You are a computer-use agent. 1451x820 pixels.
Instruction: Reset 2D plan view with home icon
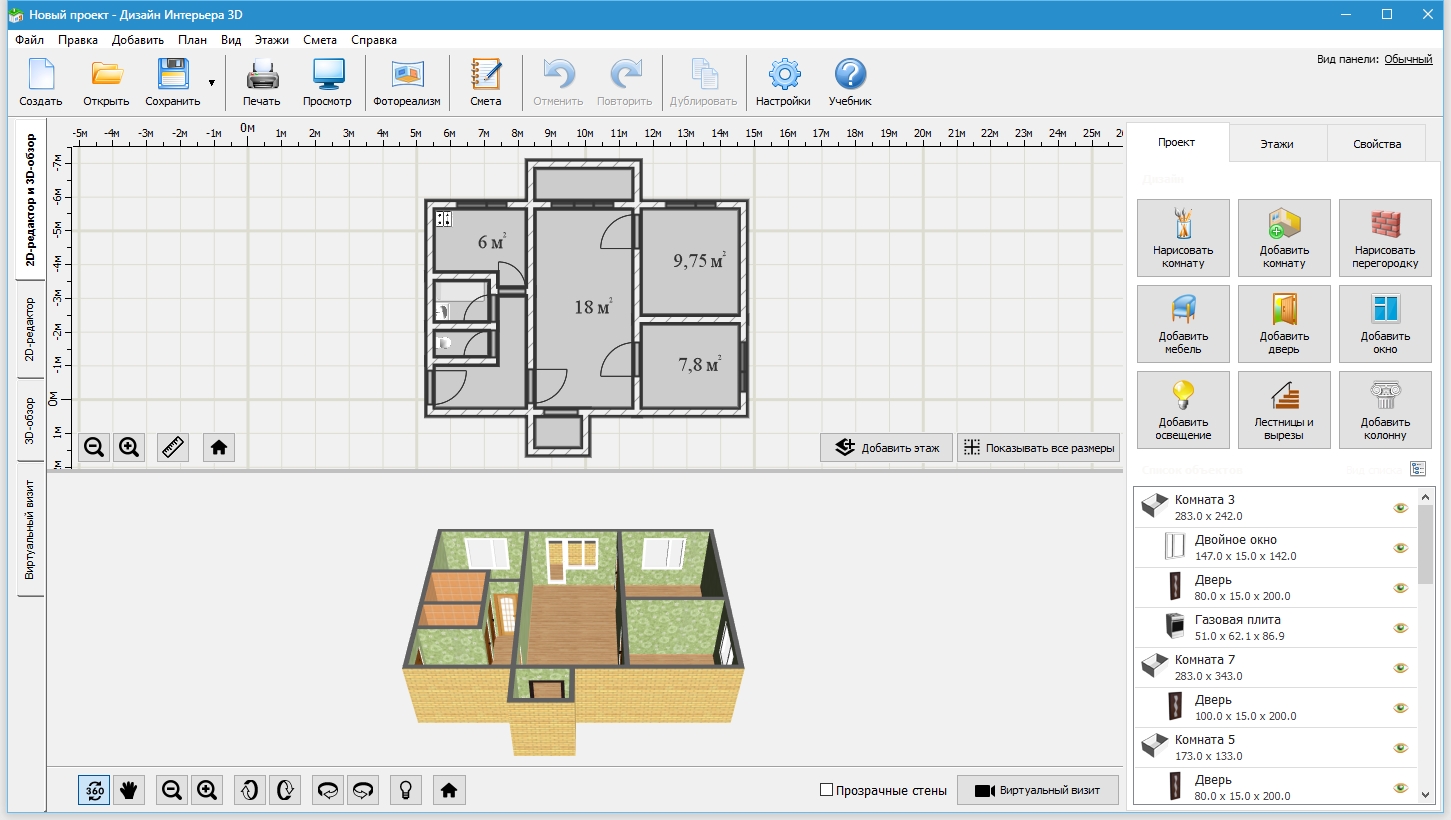(219, 447)
